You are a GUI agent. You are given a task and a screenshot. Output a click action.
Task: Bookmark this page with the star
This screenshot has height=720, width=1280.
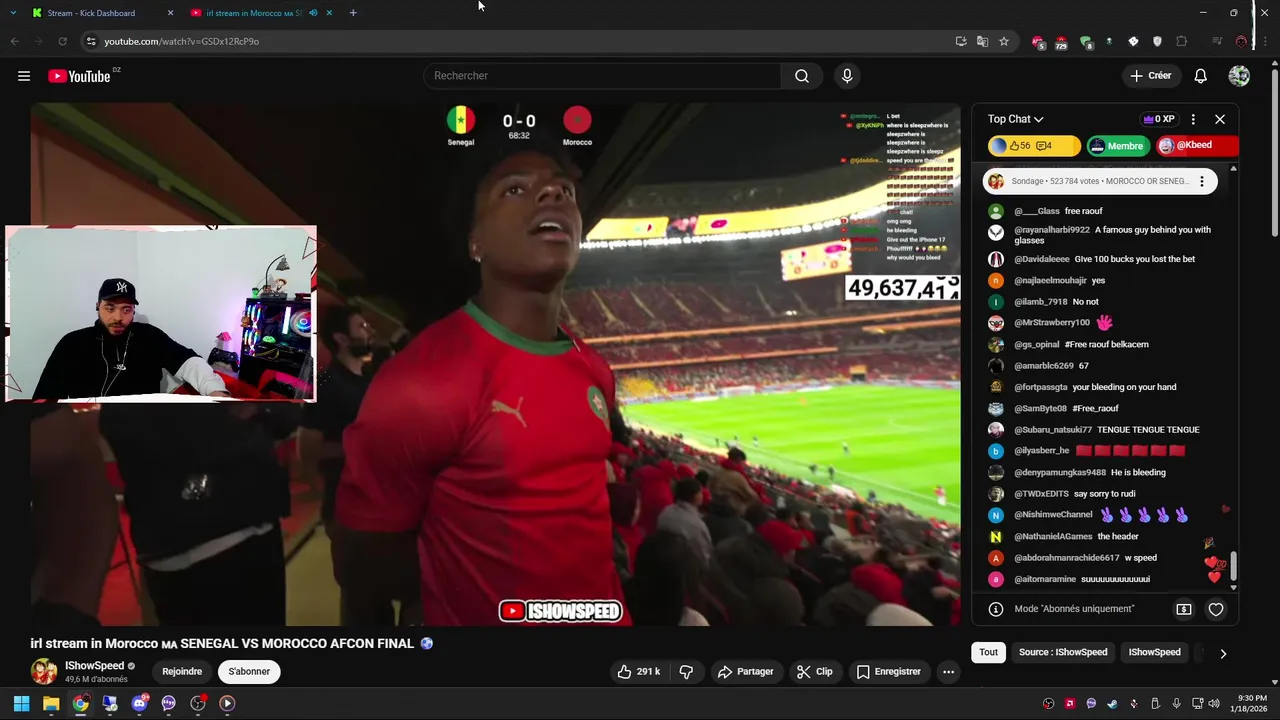pos(1004,41)
